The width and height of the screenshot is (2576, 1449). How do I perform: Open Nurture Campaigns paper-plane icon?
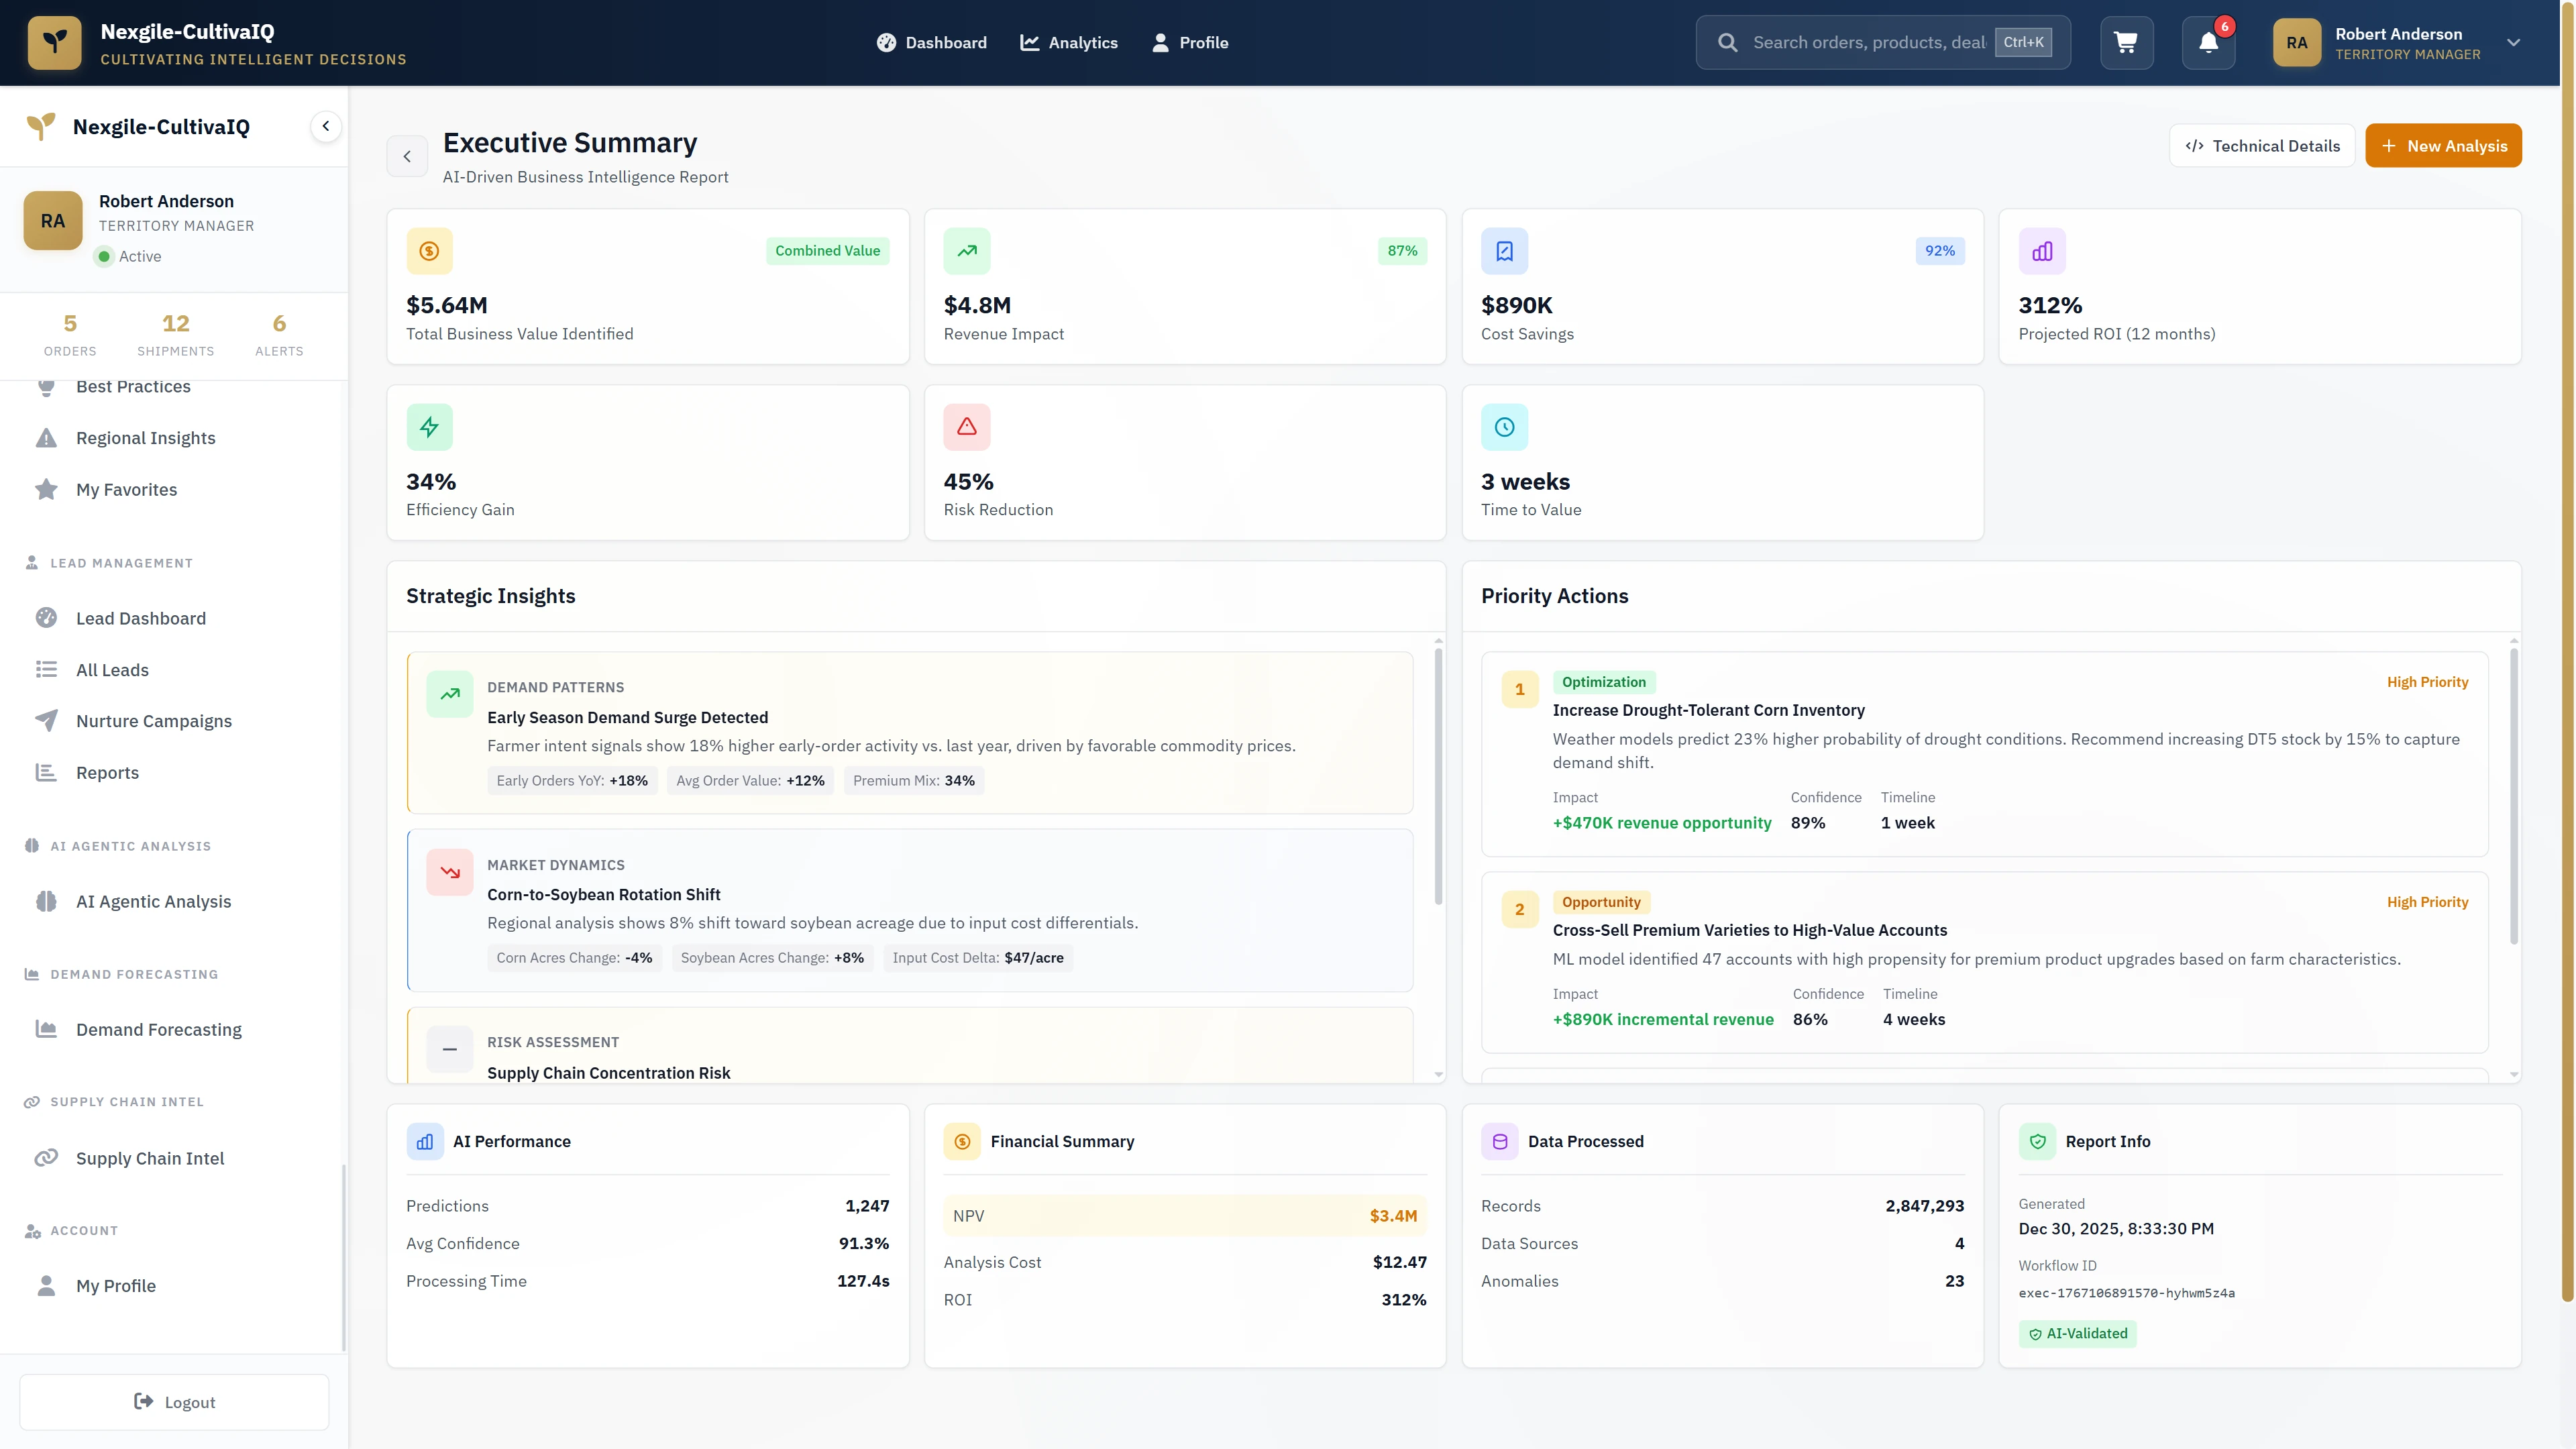click(46, 721)
